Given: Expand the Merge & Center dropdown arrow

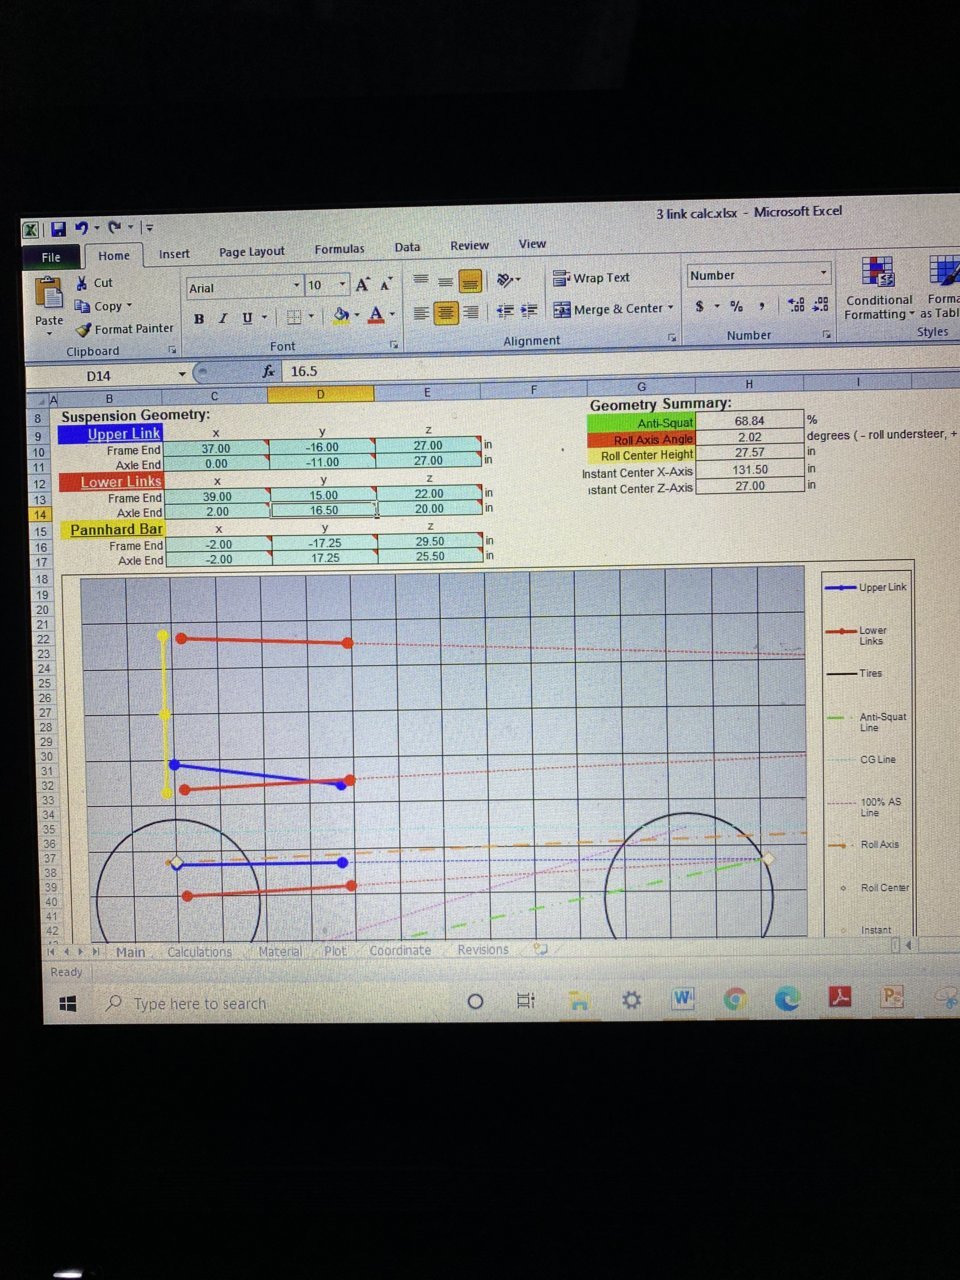Looking at the screenshot, I should click(x=671, y=308).
